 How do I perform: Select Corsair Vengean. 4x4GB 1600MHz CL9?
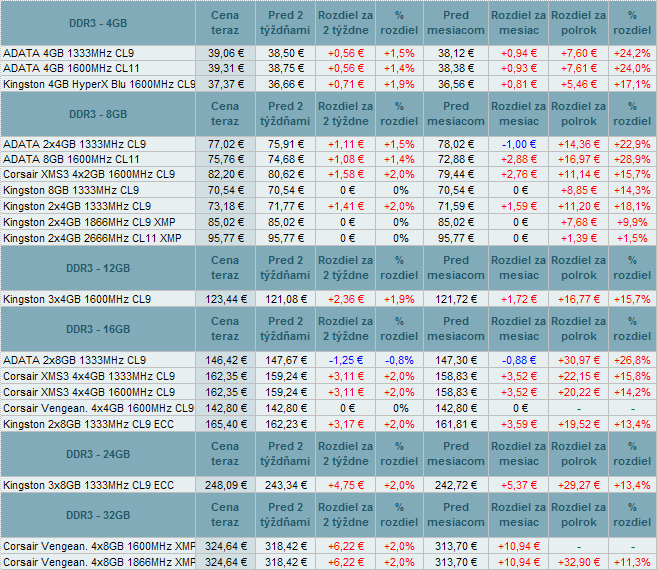tap(98, 408)
